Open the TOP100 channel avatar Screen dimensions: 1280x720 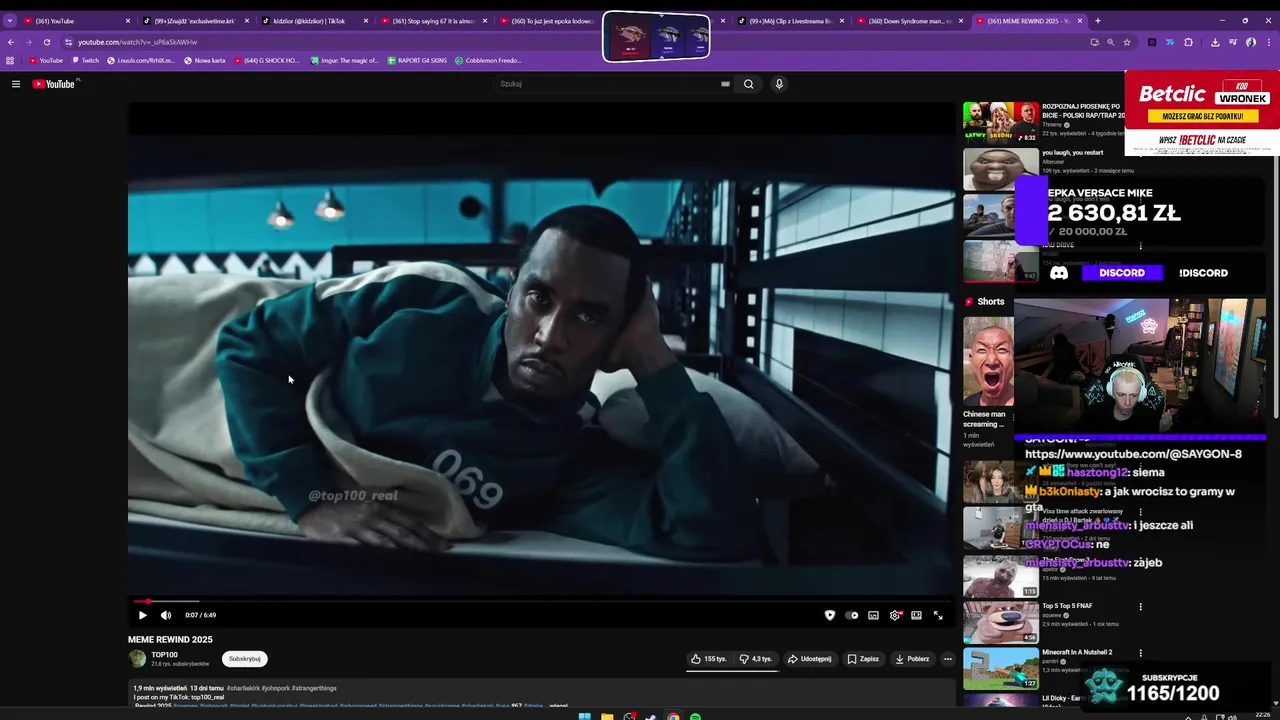[137, 658]
